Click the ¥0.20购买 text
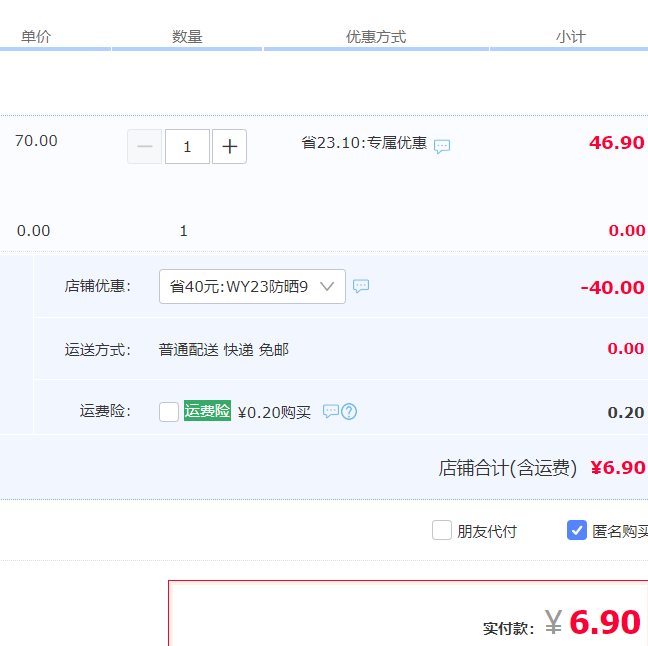The width and height of the screenshot is (648, 646). 274,412
